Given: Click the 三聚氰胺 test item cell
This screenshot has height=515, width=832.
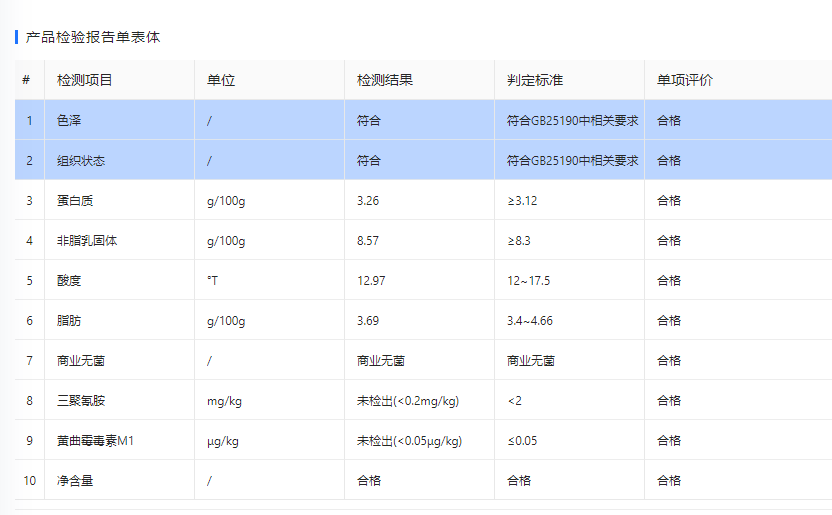Looking at the screenshot, I should [x=81, y=400].
